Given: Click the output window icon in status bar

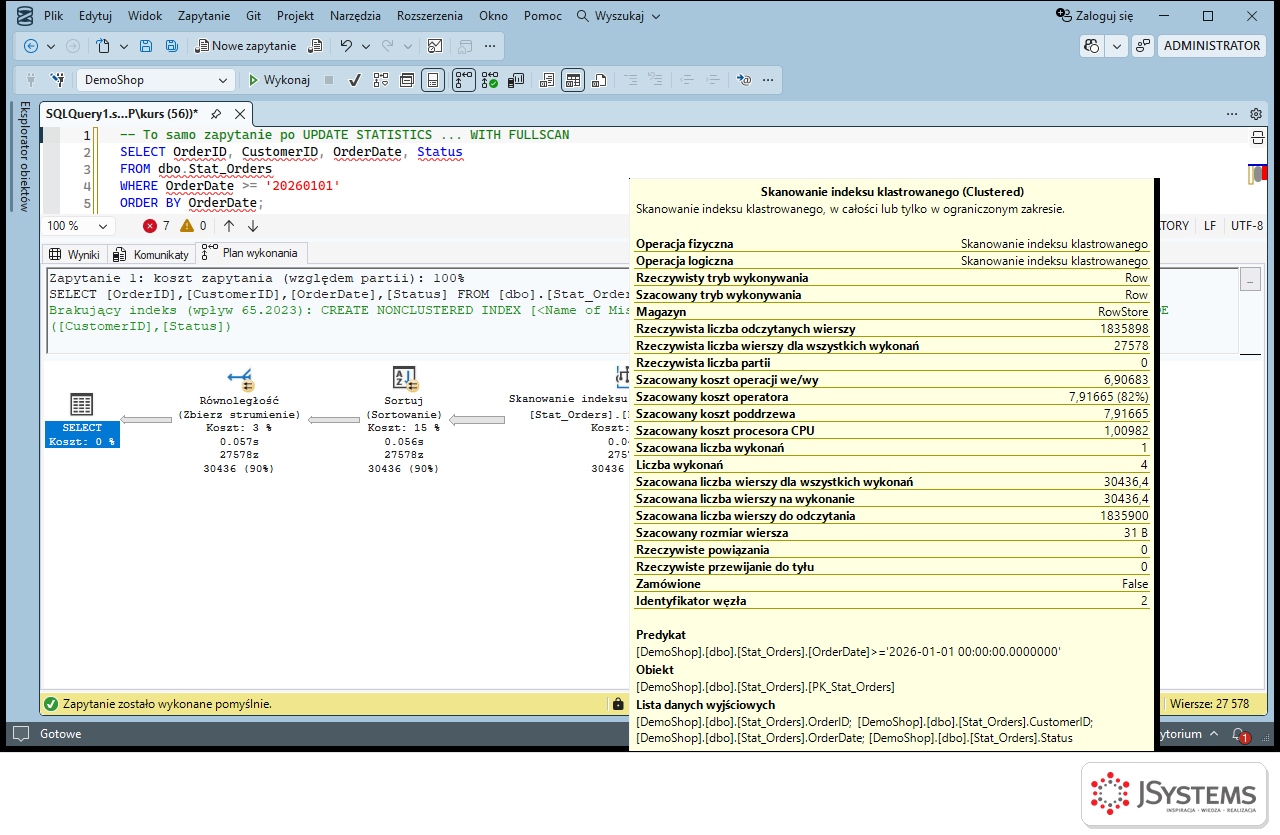Looking at the screenshot, I should click(20, 734).
